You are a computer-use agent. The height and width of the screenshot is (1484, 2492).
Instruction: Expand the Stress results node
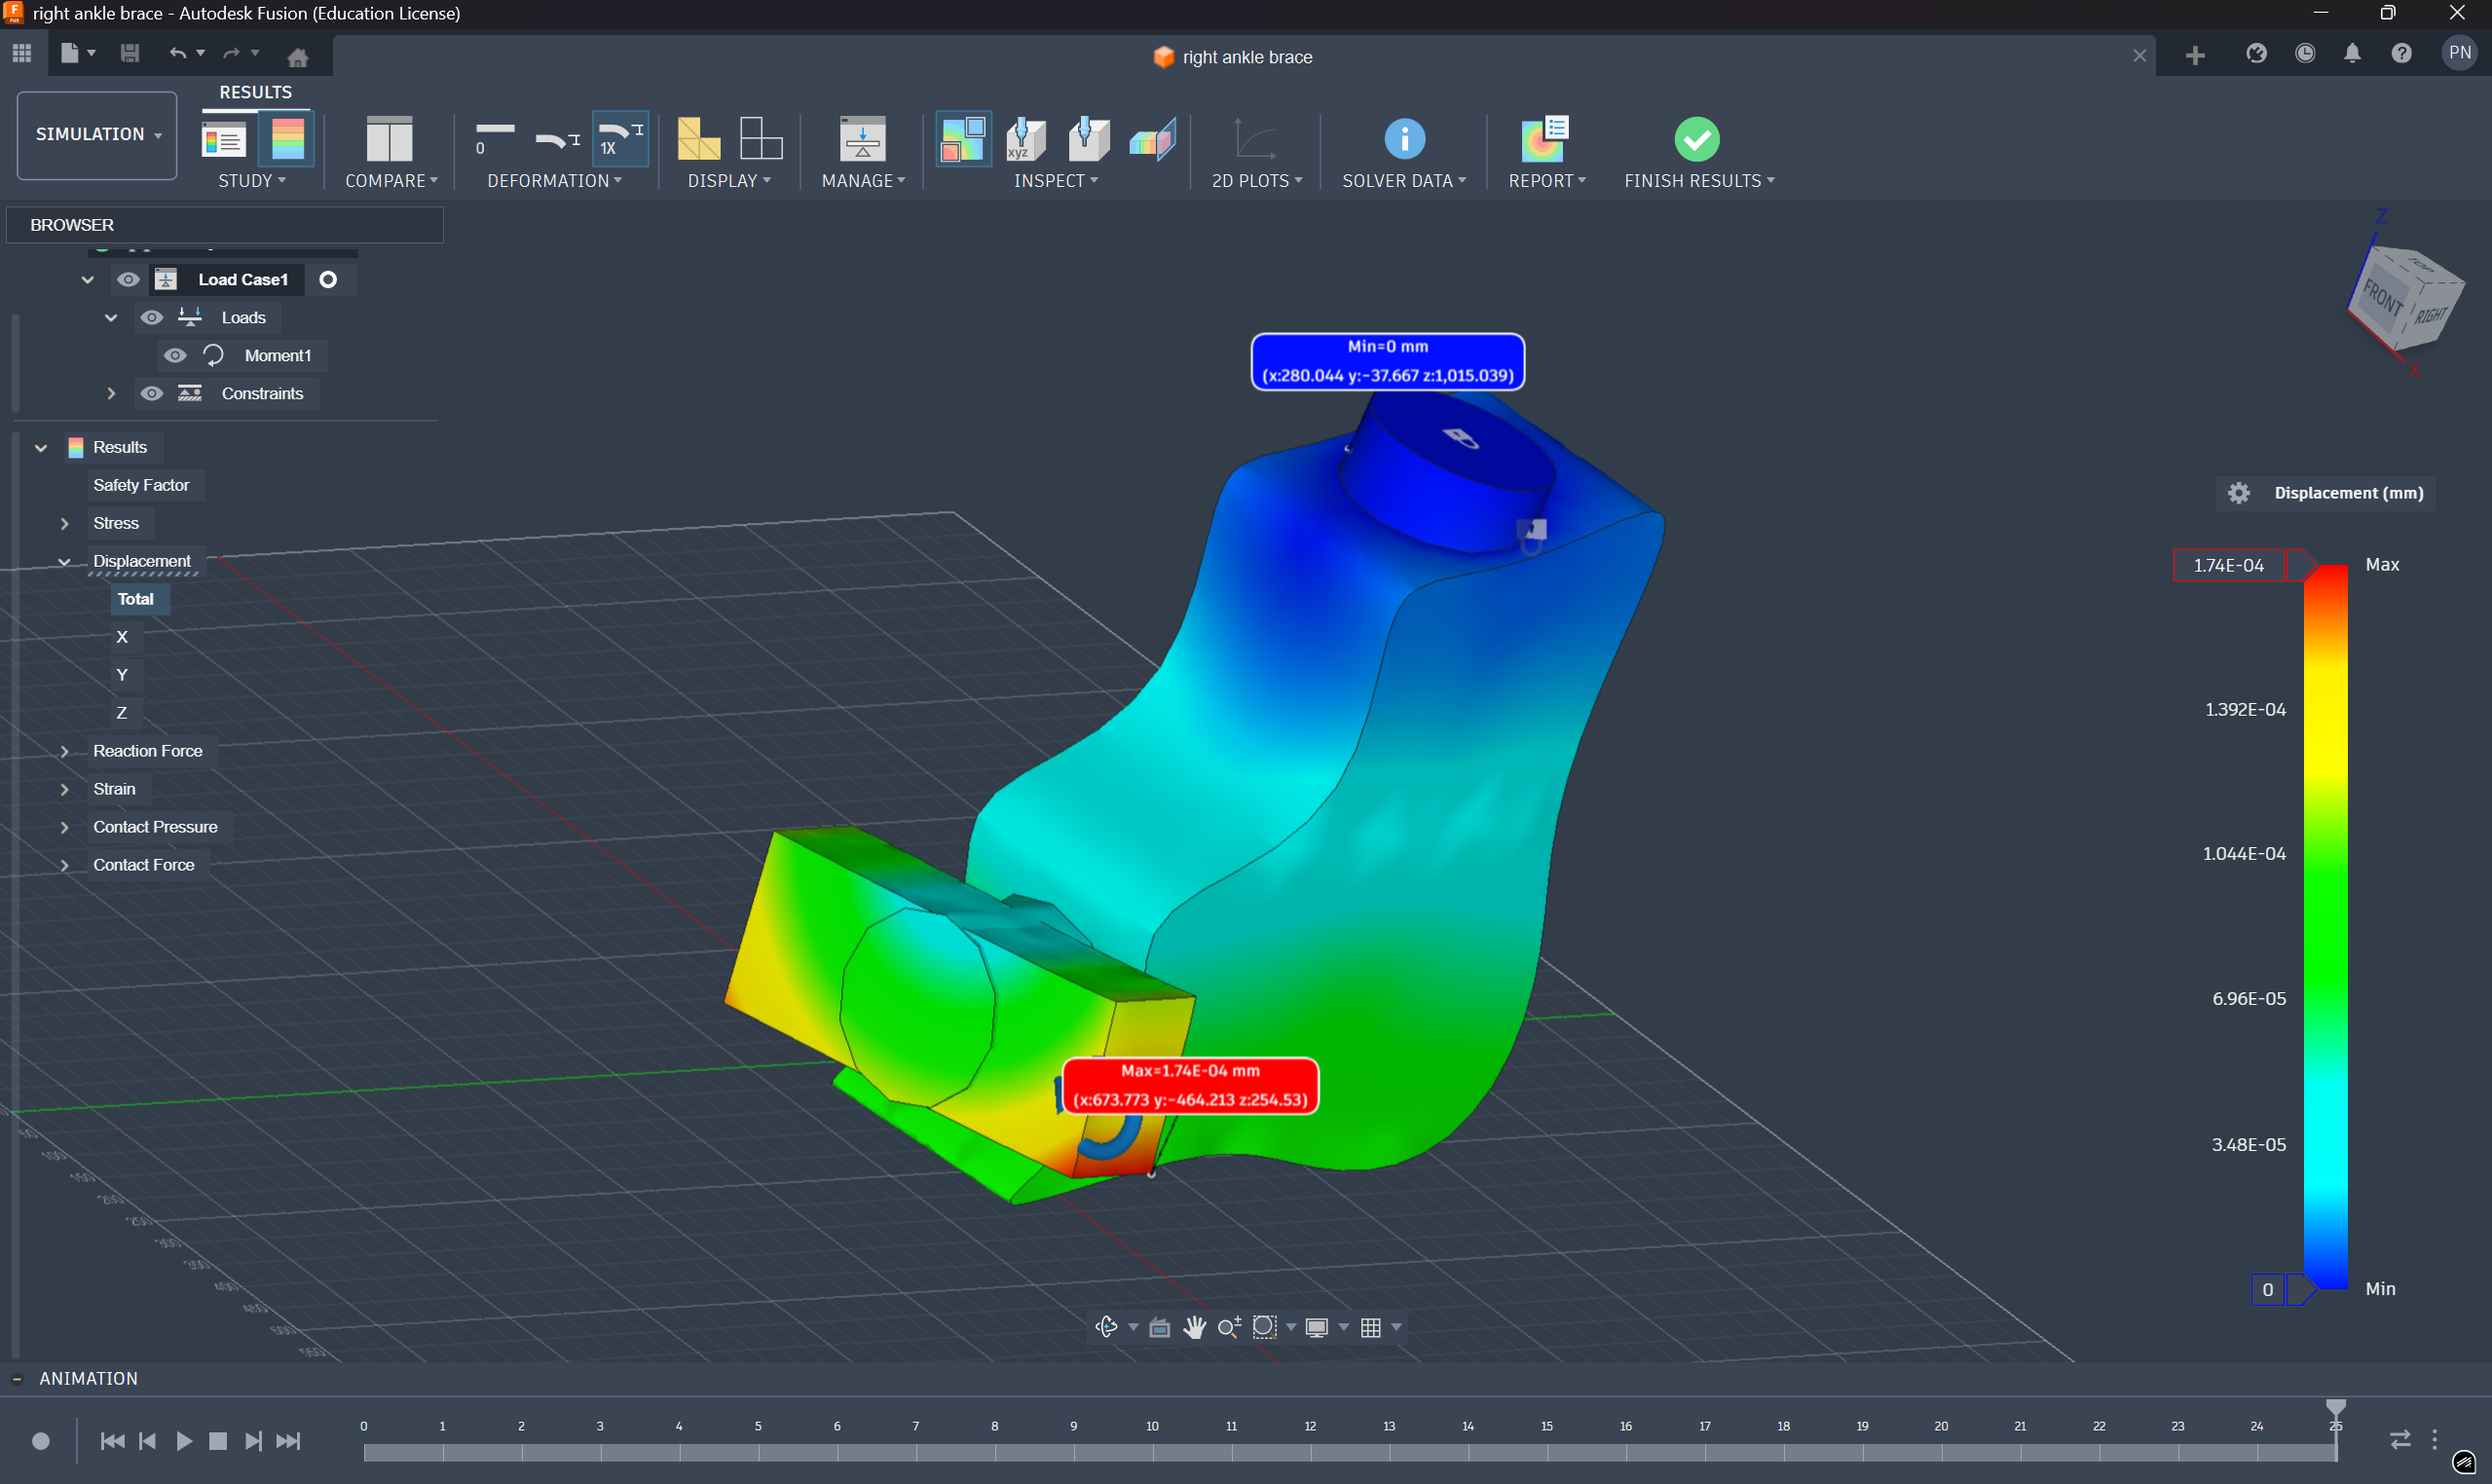(64, 523)
